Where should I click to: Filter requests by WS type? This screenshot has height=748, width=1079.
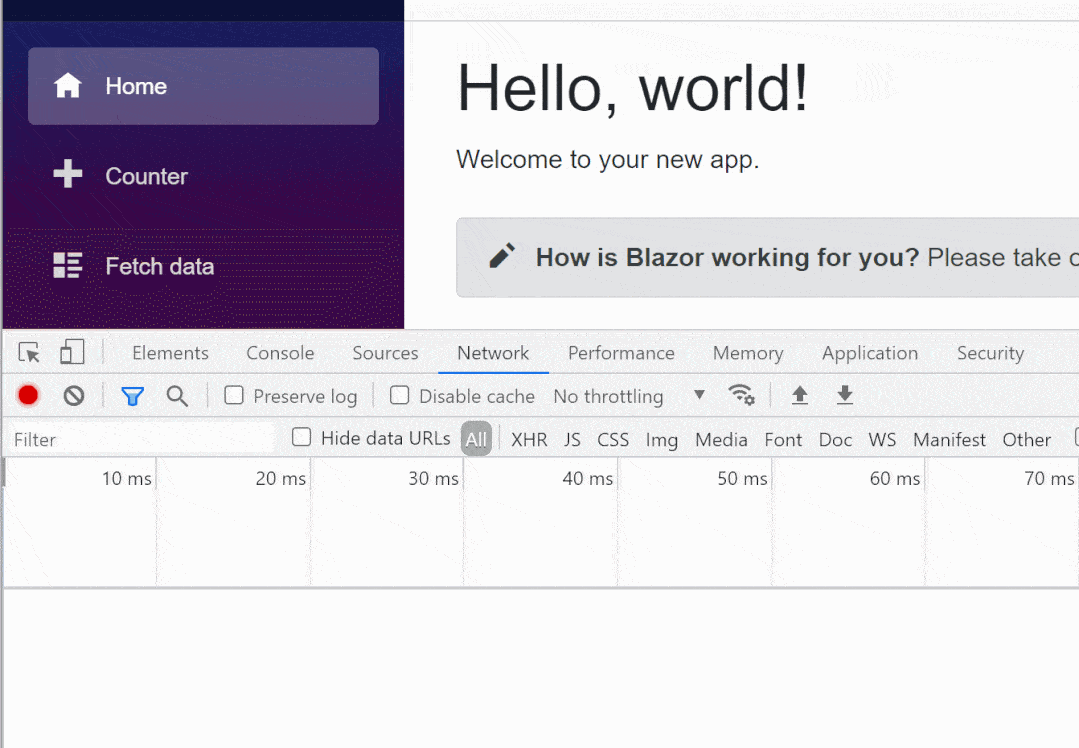pyautogui.click(x=882, y=439)
